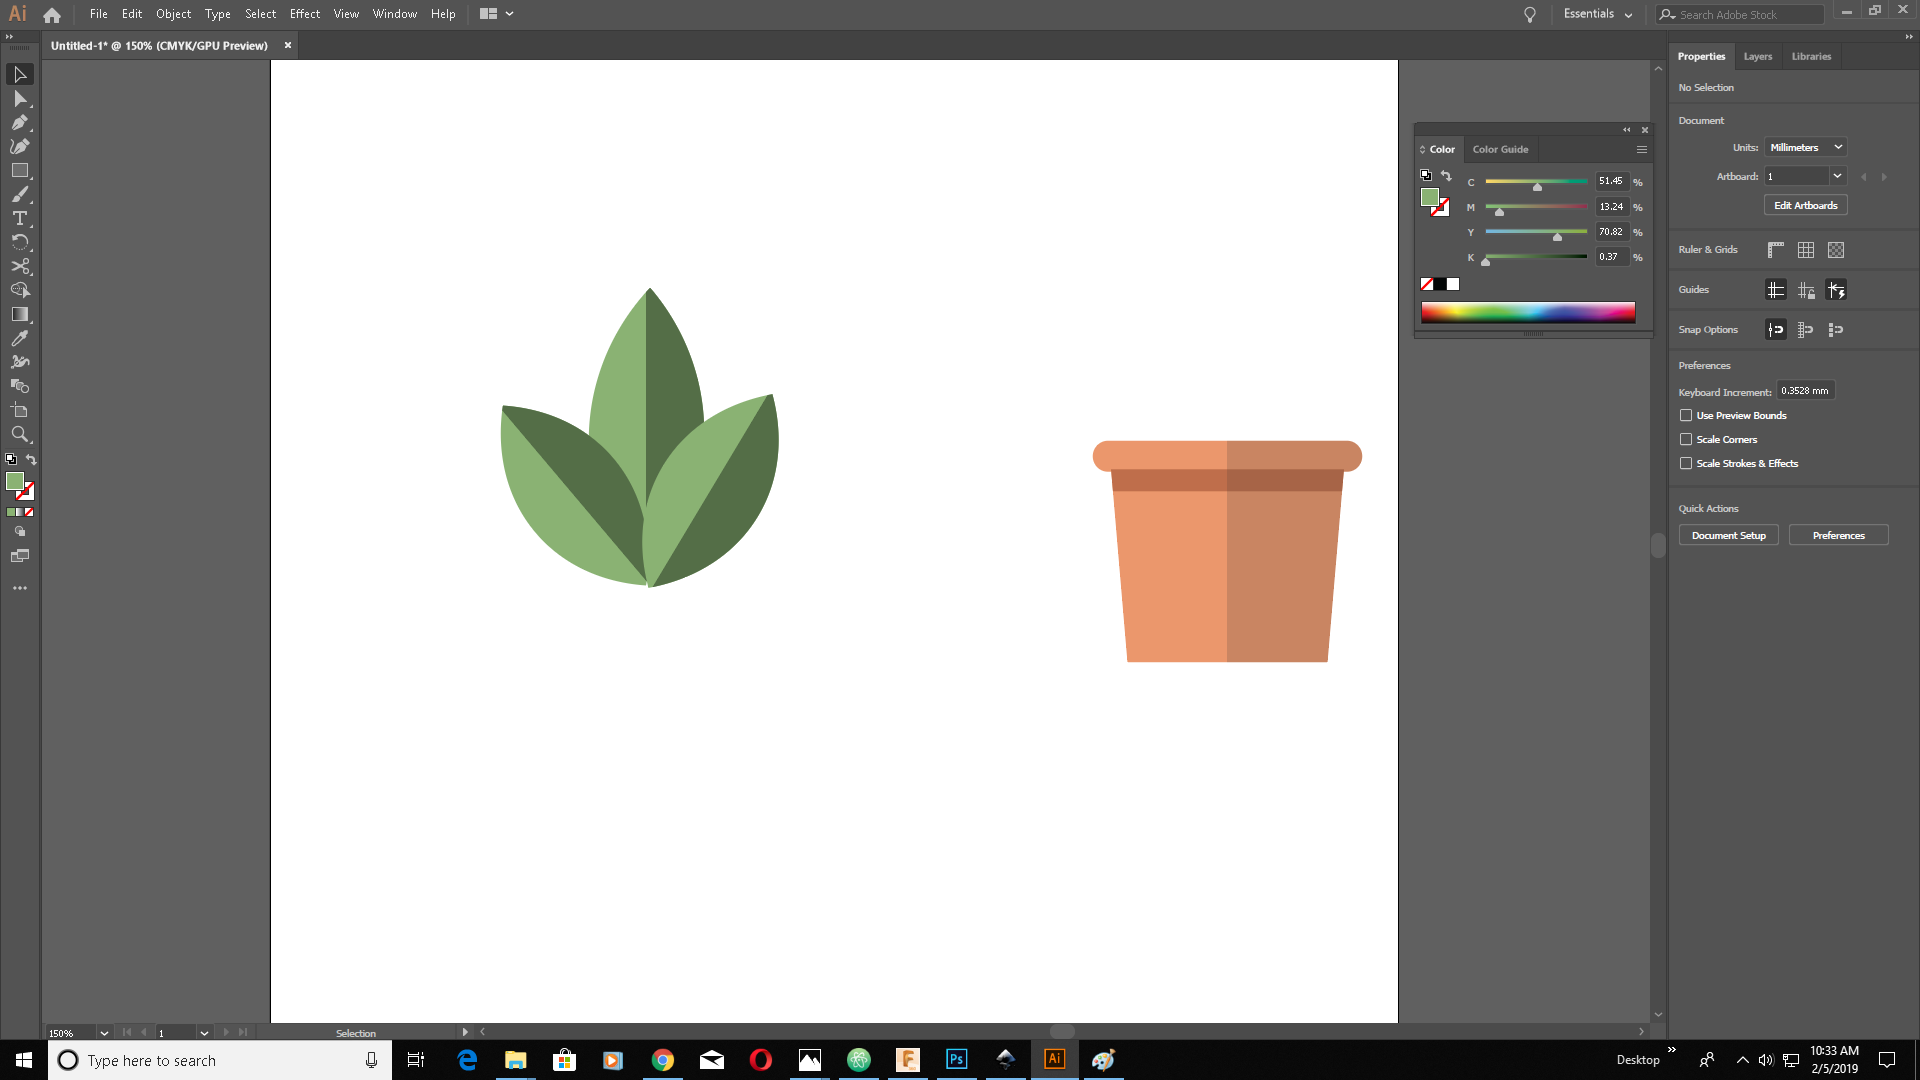Activate the Zoom tool
Screen dimensions: 1920x1080
click(x=19, y=435)
